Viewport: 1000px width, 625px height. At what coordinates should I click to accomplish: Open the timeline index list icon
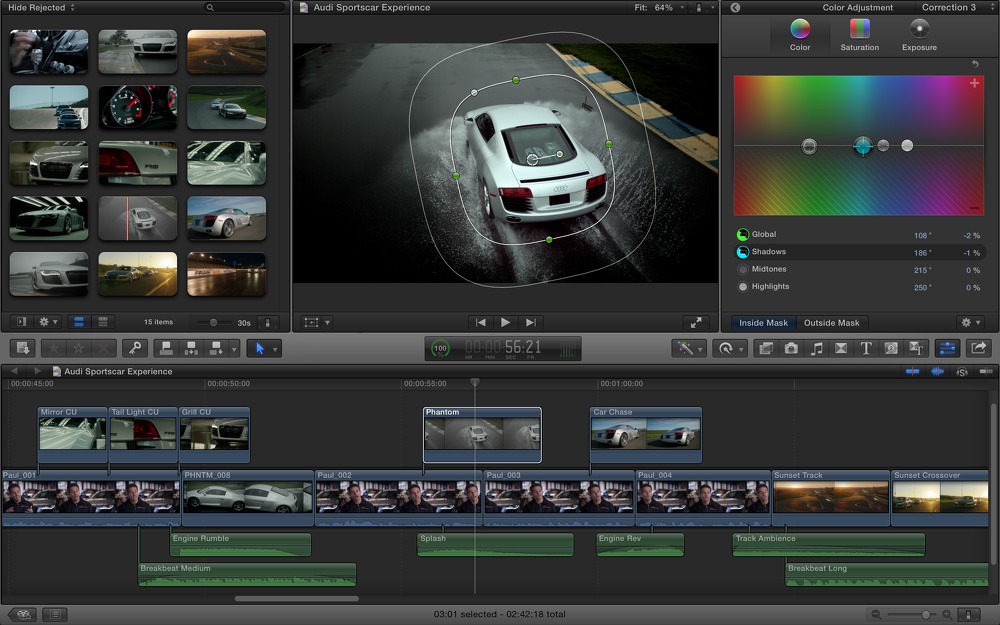(55, 615)
